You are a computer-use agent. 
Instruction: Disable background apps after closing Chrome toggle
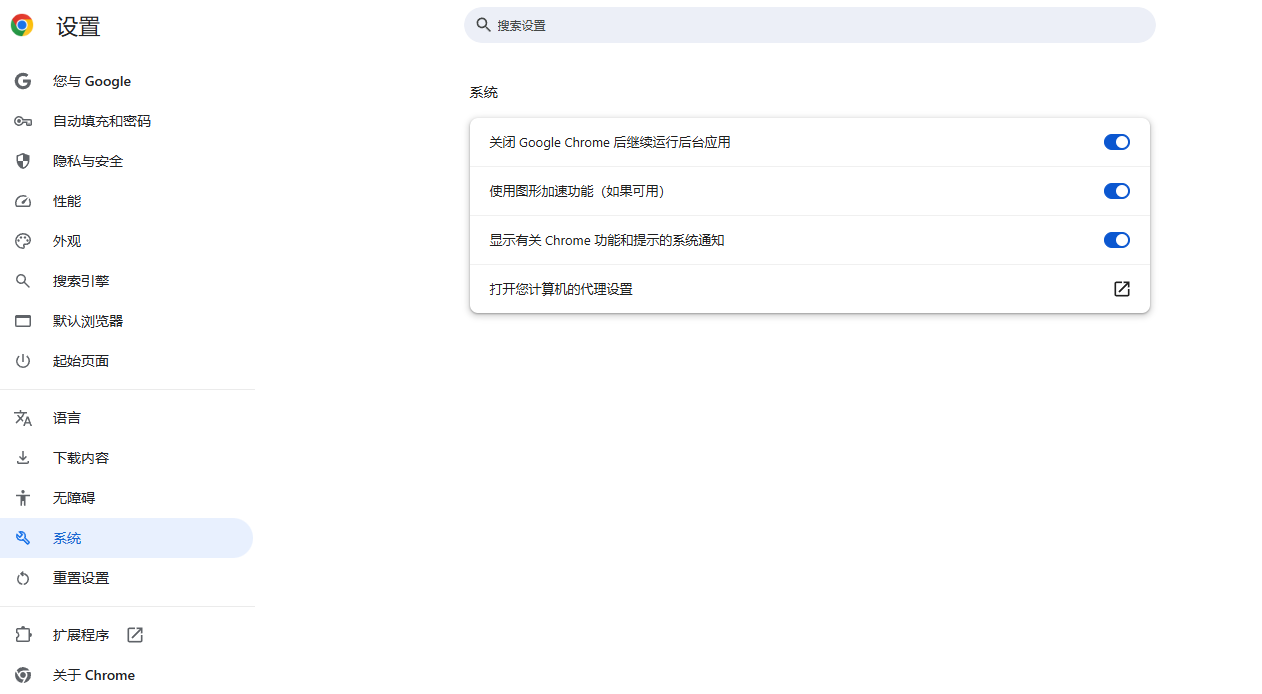1116,142
